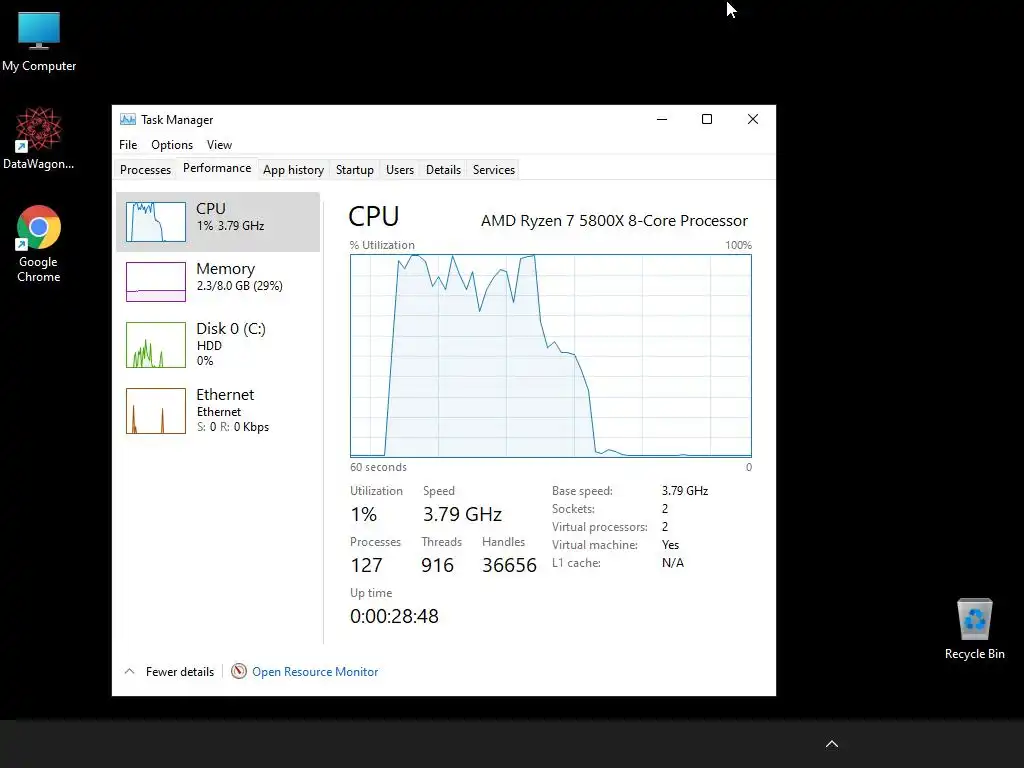
Task: Open the File menu
Action: pos(128,145)
